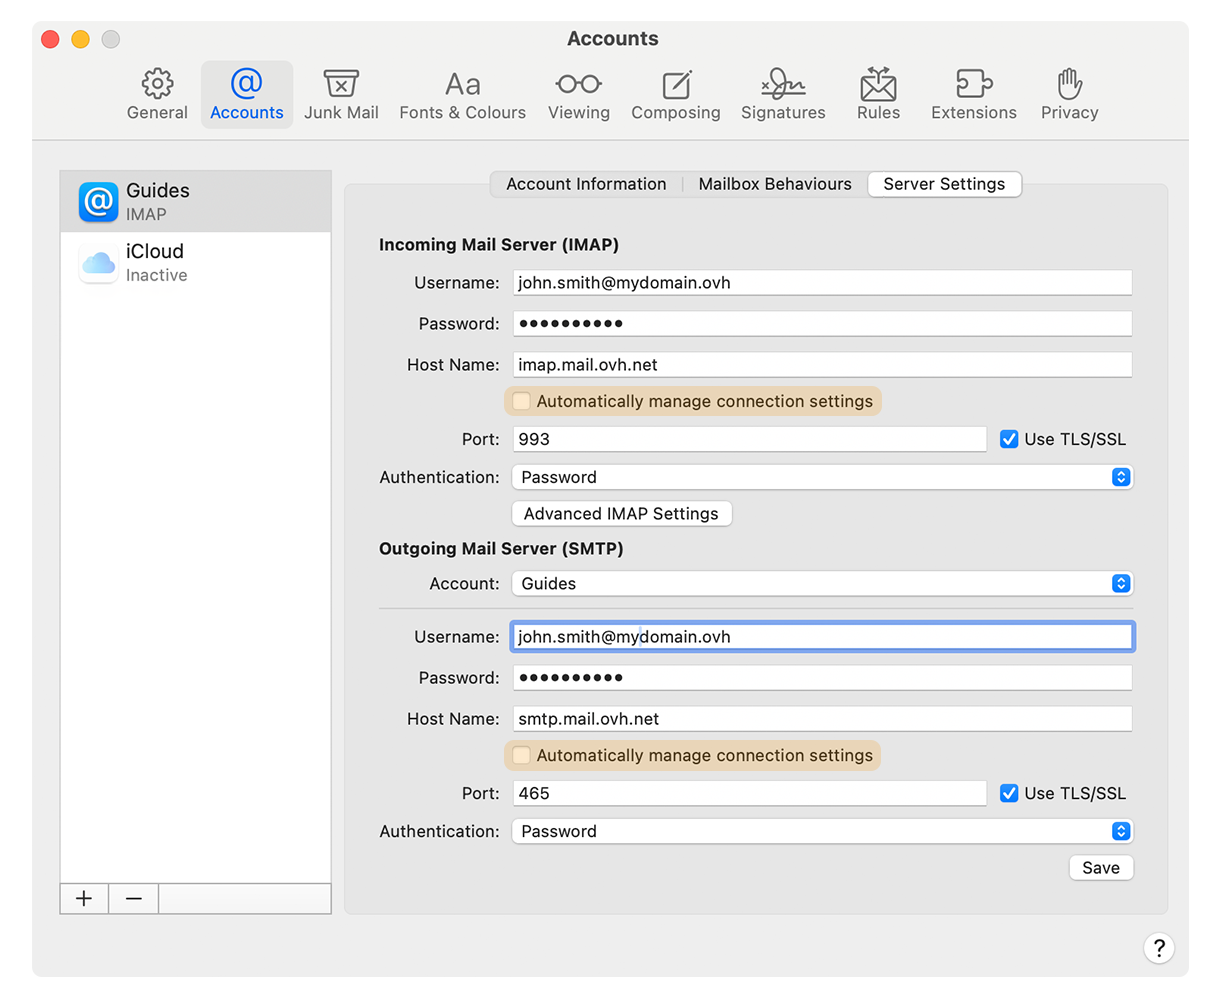Select the Junk Mail settings icon

pyautogui.click(x=341, y=94)
